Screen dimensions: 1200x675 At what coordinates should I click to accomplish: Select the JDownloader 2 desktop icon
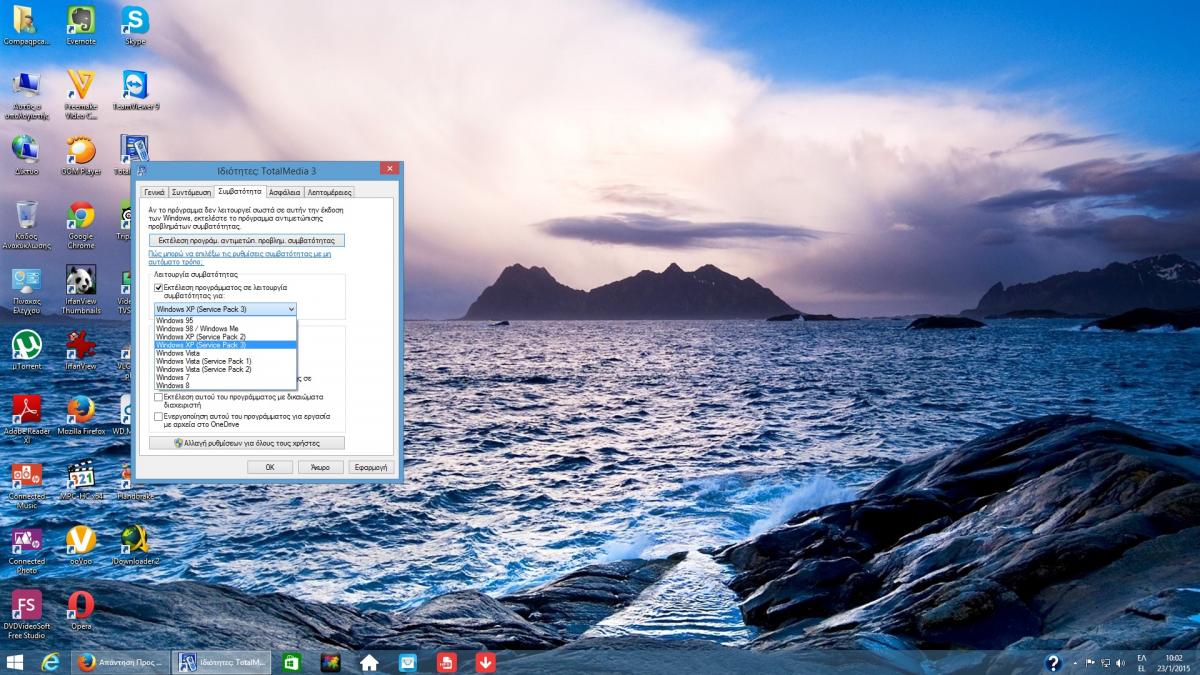pyautogui.click(x=135, y=545)
